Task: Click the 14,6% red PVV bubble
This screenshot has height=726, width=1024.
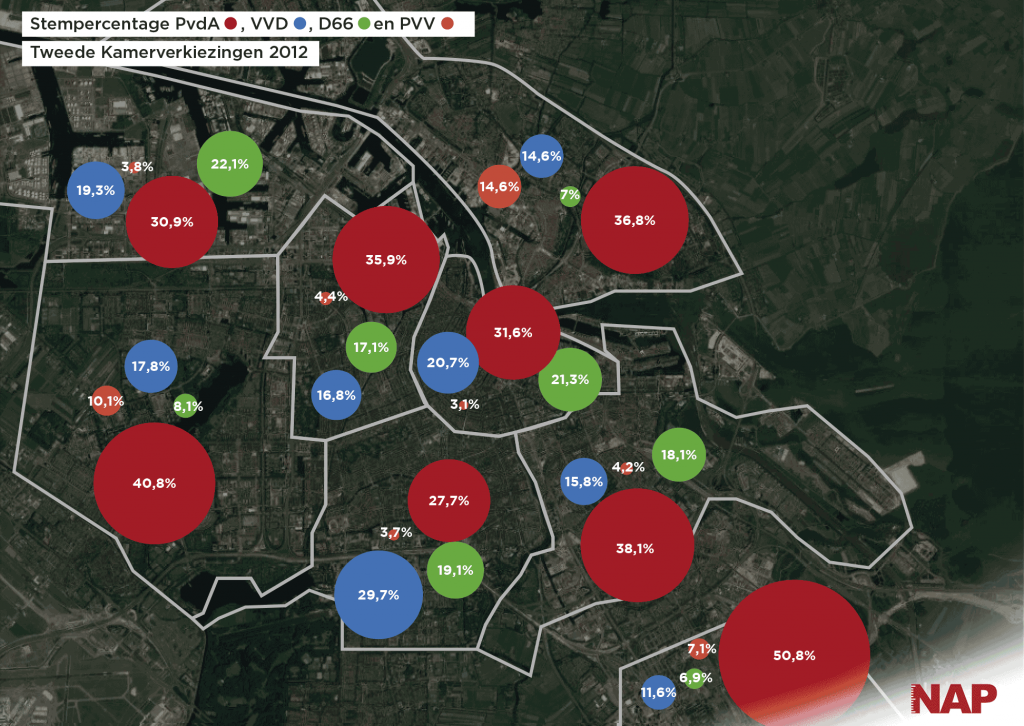Action: (499, 187)
